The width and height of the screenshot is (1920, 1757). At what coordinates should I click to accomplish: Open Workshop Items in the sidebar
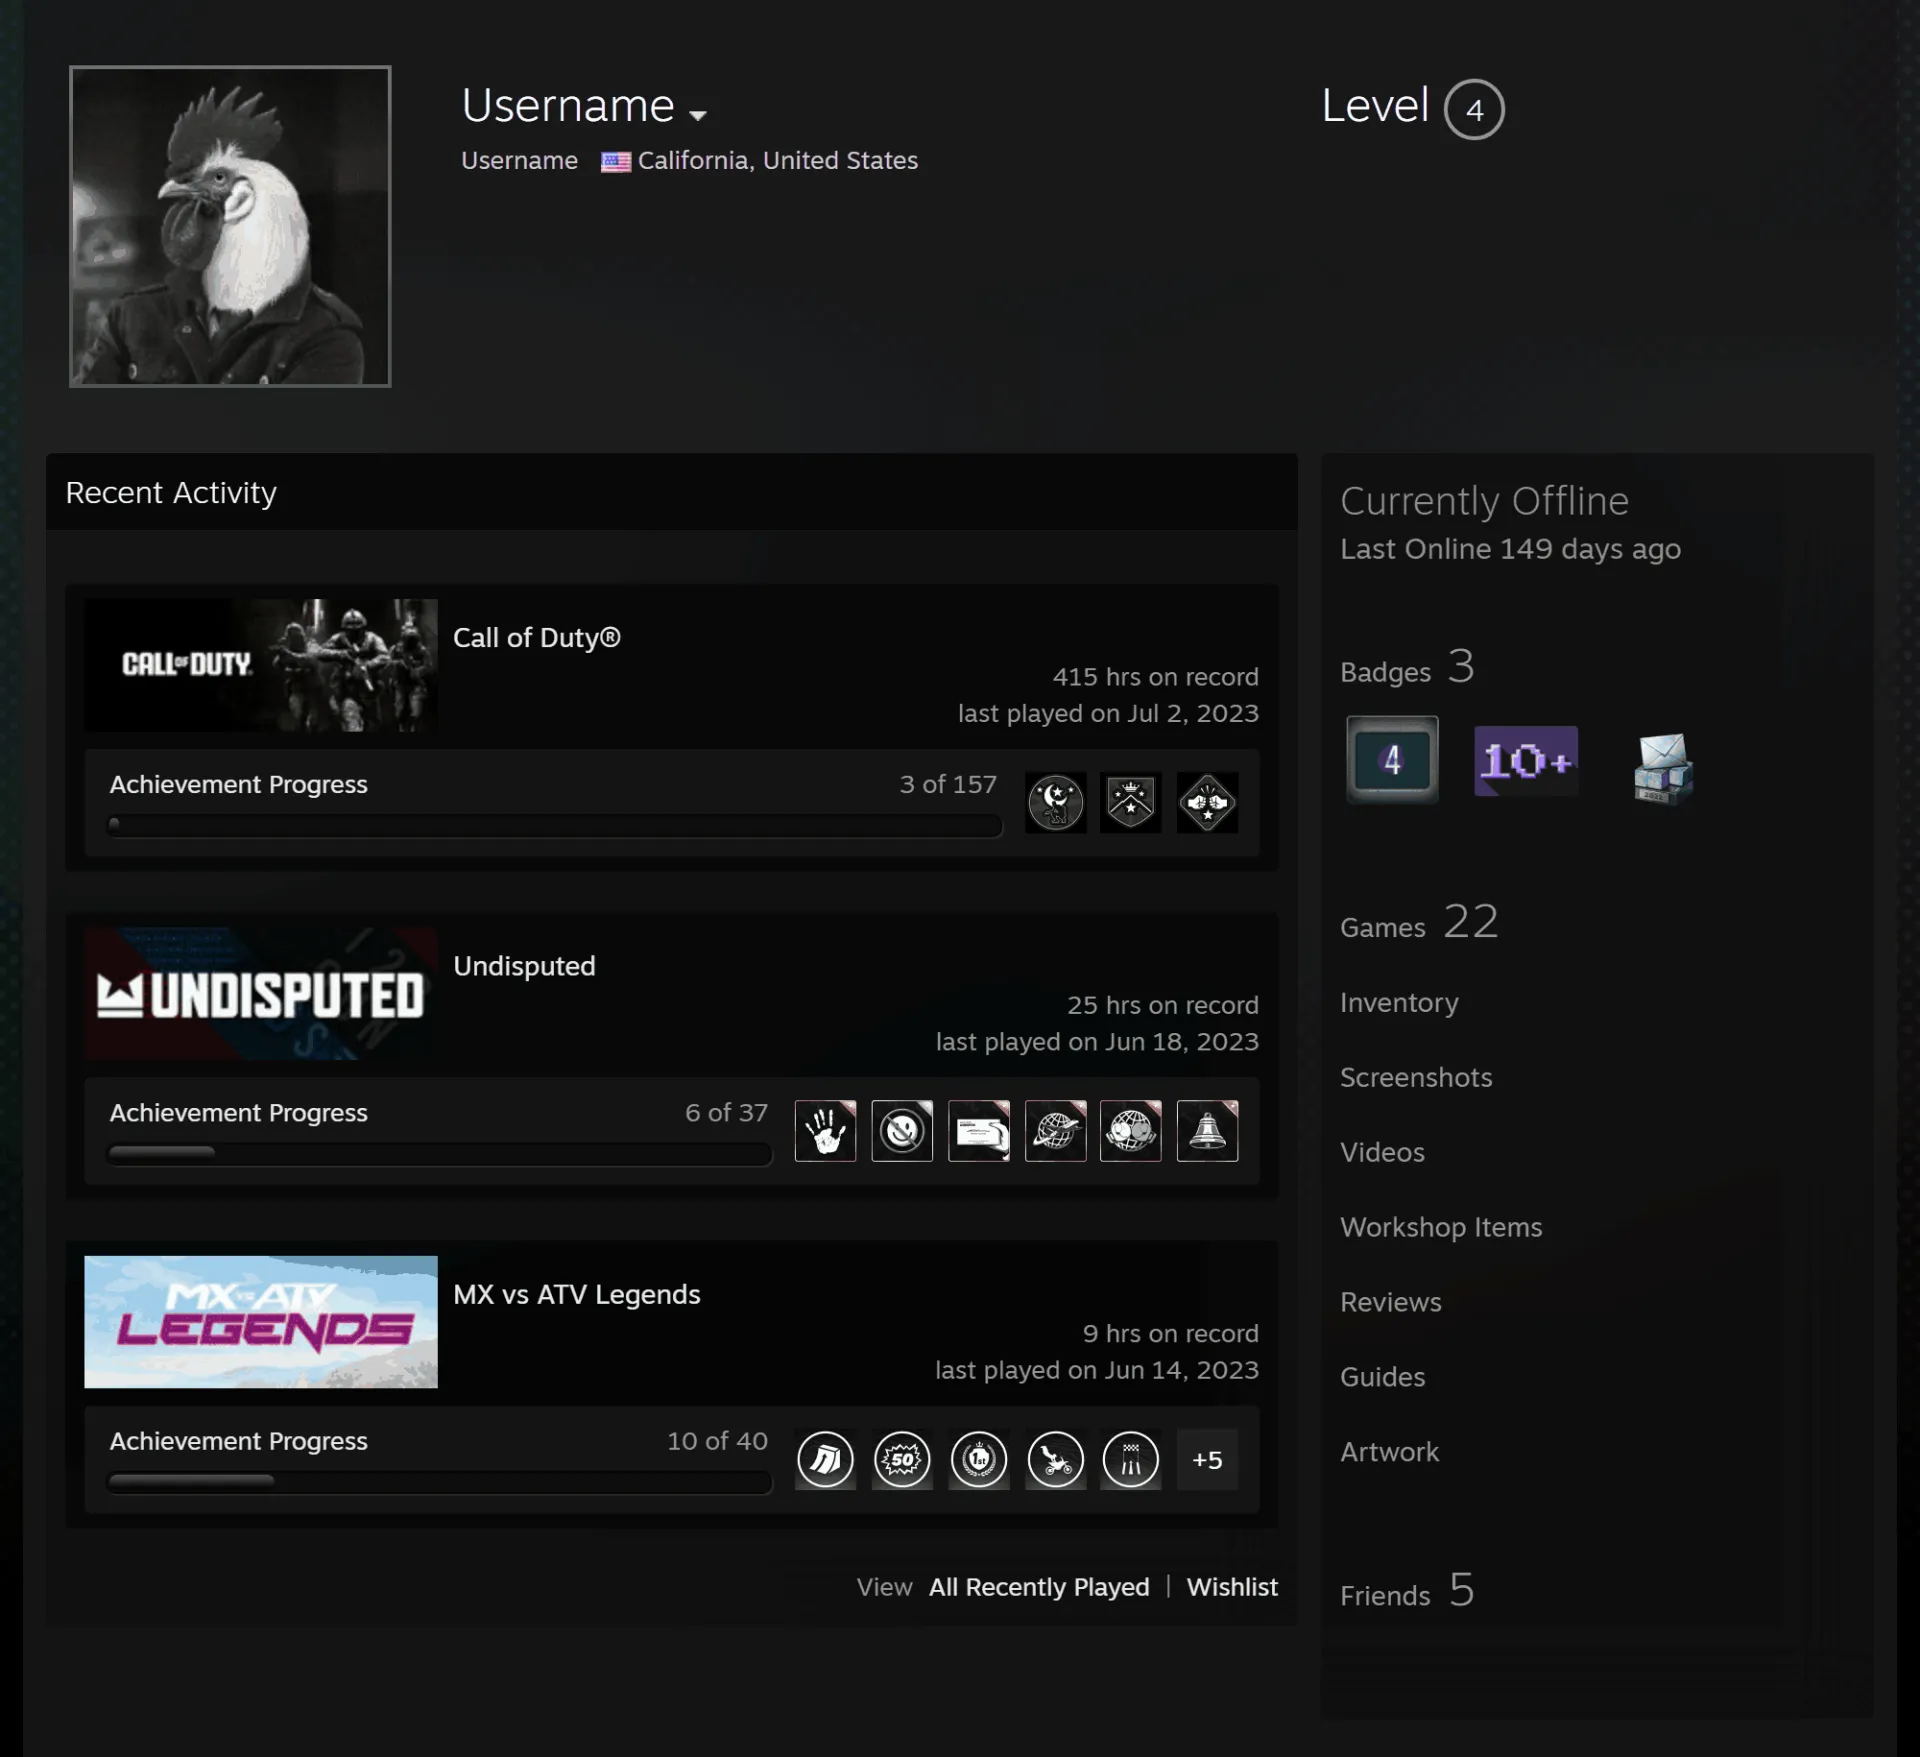pos(1441,1227)
